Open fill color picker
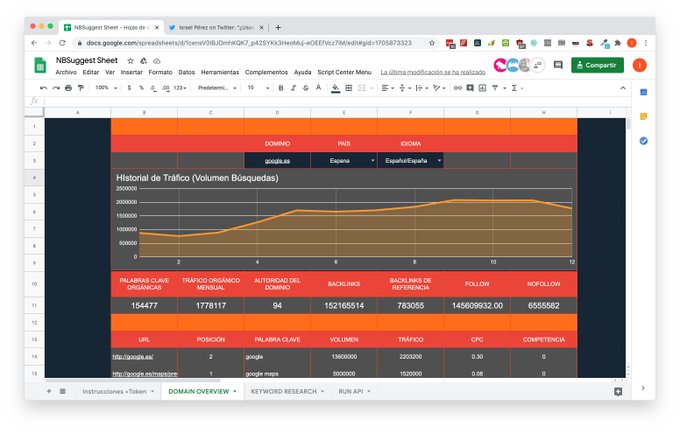 click(335, 89)
